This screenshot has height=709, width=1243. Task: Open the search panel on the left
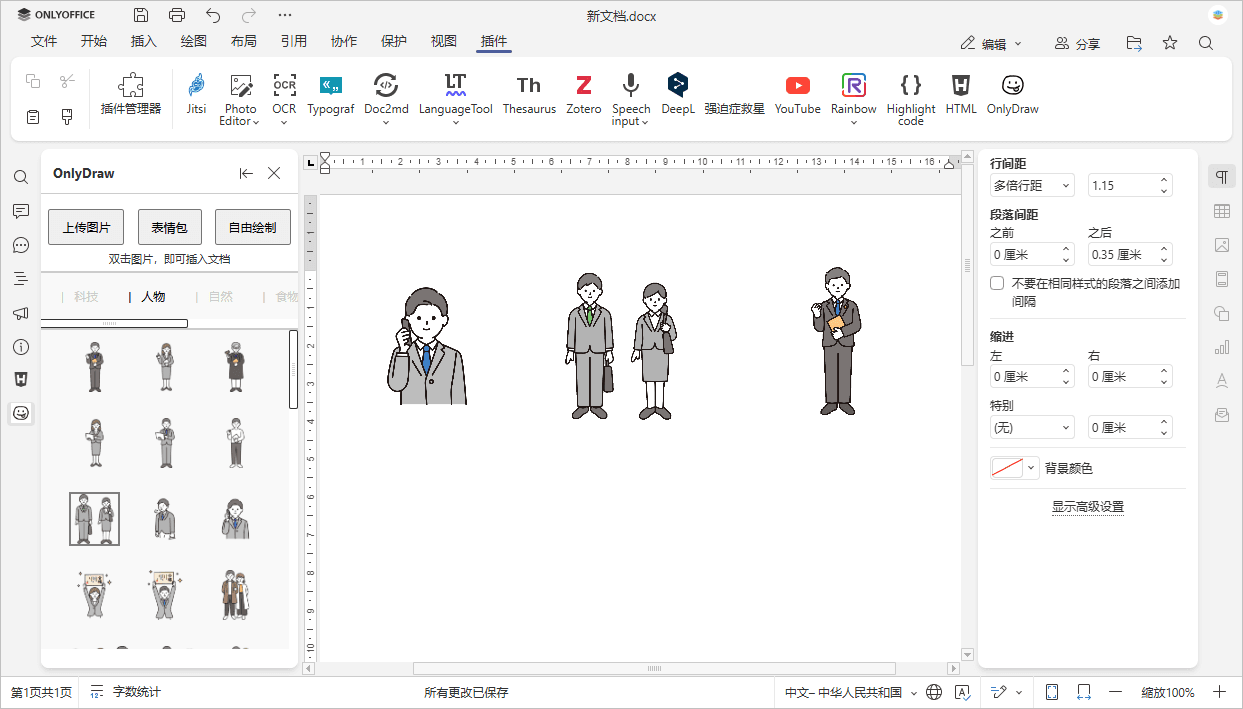point(21,177)
